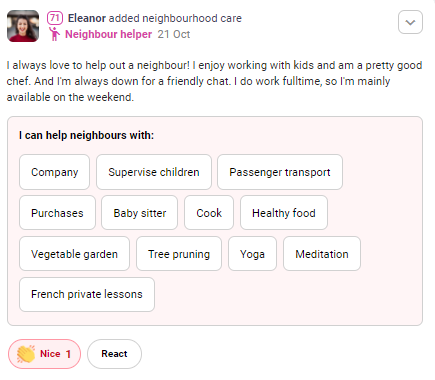Select the Supervise children tag
The width and height of the screenshot is (435, 380).
154,172
